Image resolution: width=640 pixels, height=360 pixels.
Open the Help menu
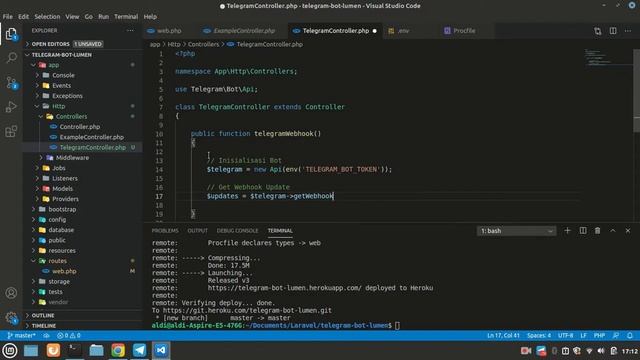point(150,17)
